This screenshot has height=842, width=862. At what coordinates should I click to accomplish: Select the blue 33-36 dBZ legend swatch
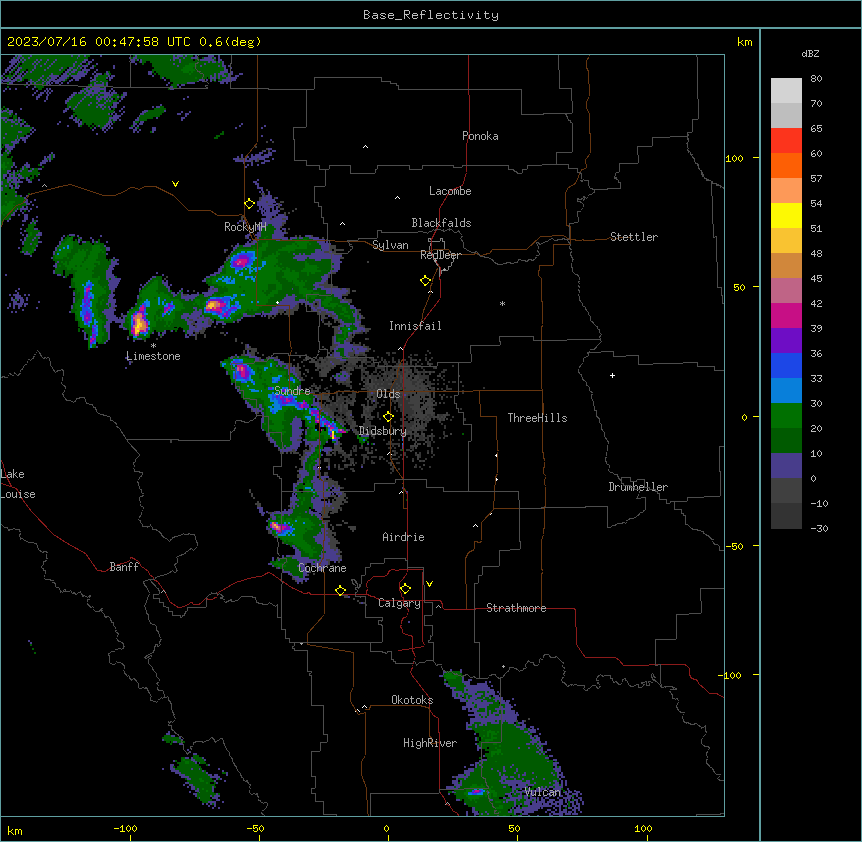[786, 365]
